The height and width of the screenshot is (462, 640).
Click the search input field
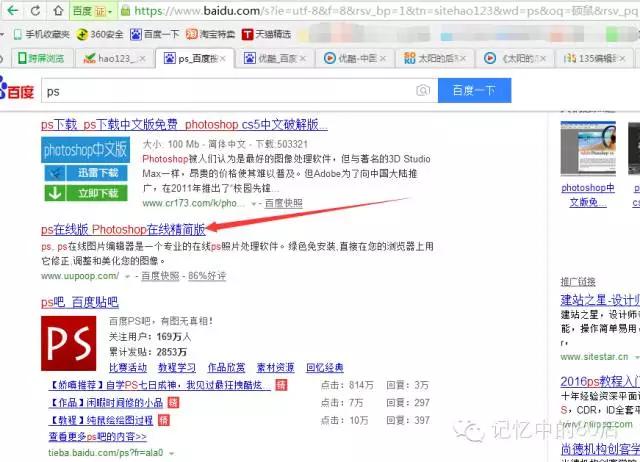tap(239, 91)
